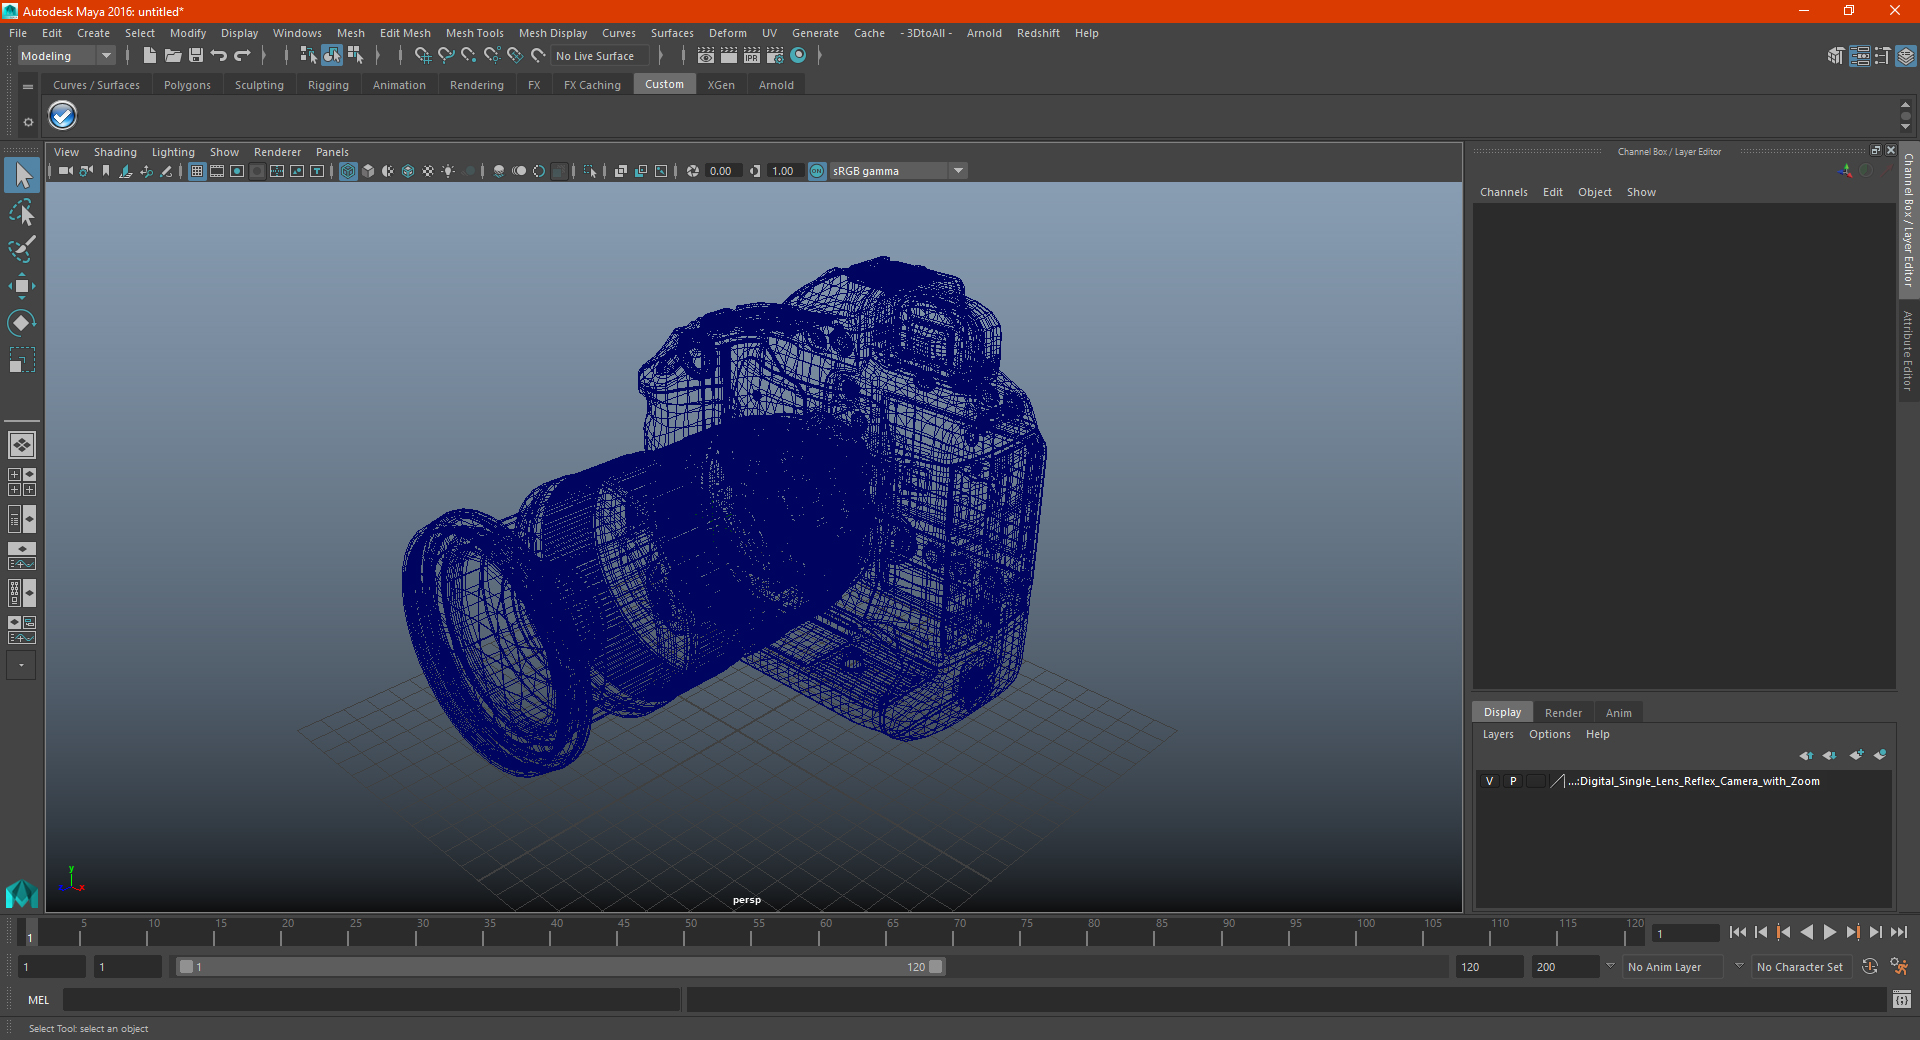The image size is (1920, 1040).
Task: Open the sRGB gamma view transform dropdown
Action: click(x=898, y=171)
